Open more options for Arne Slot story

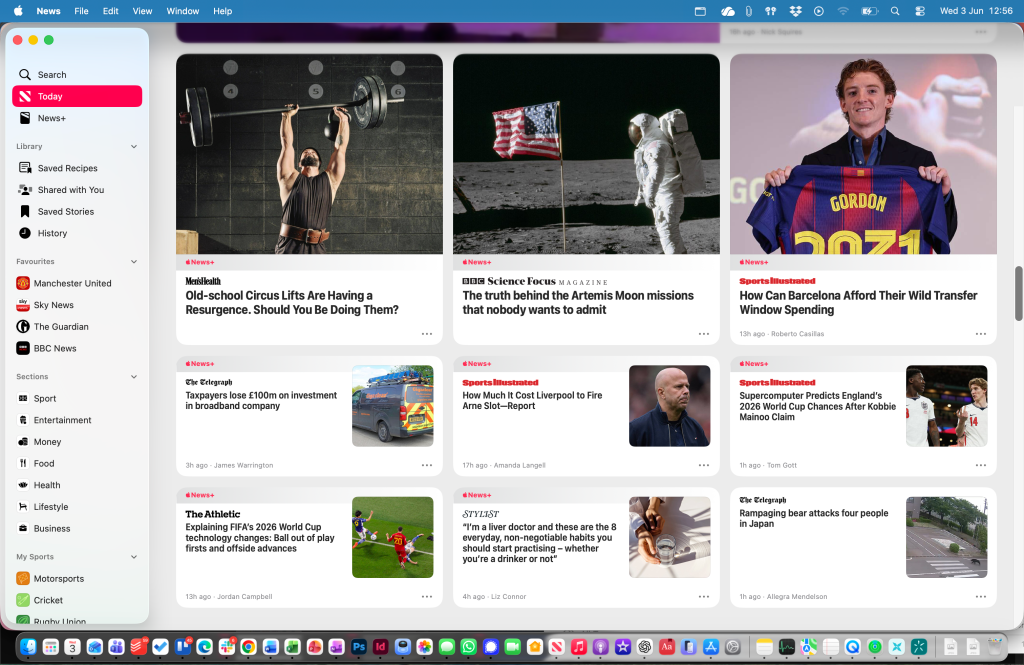703,465
